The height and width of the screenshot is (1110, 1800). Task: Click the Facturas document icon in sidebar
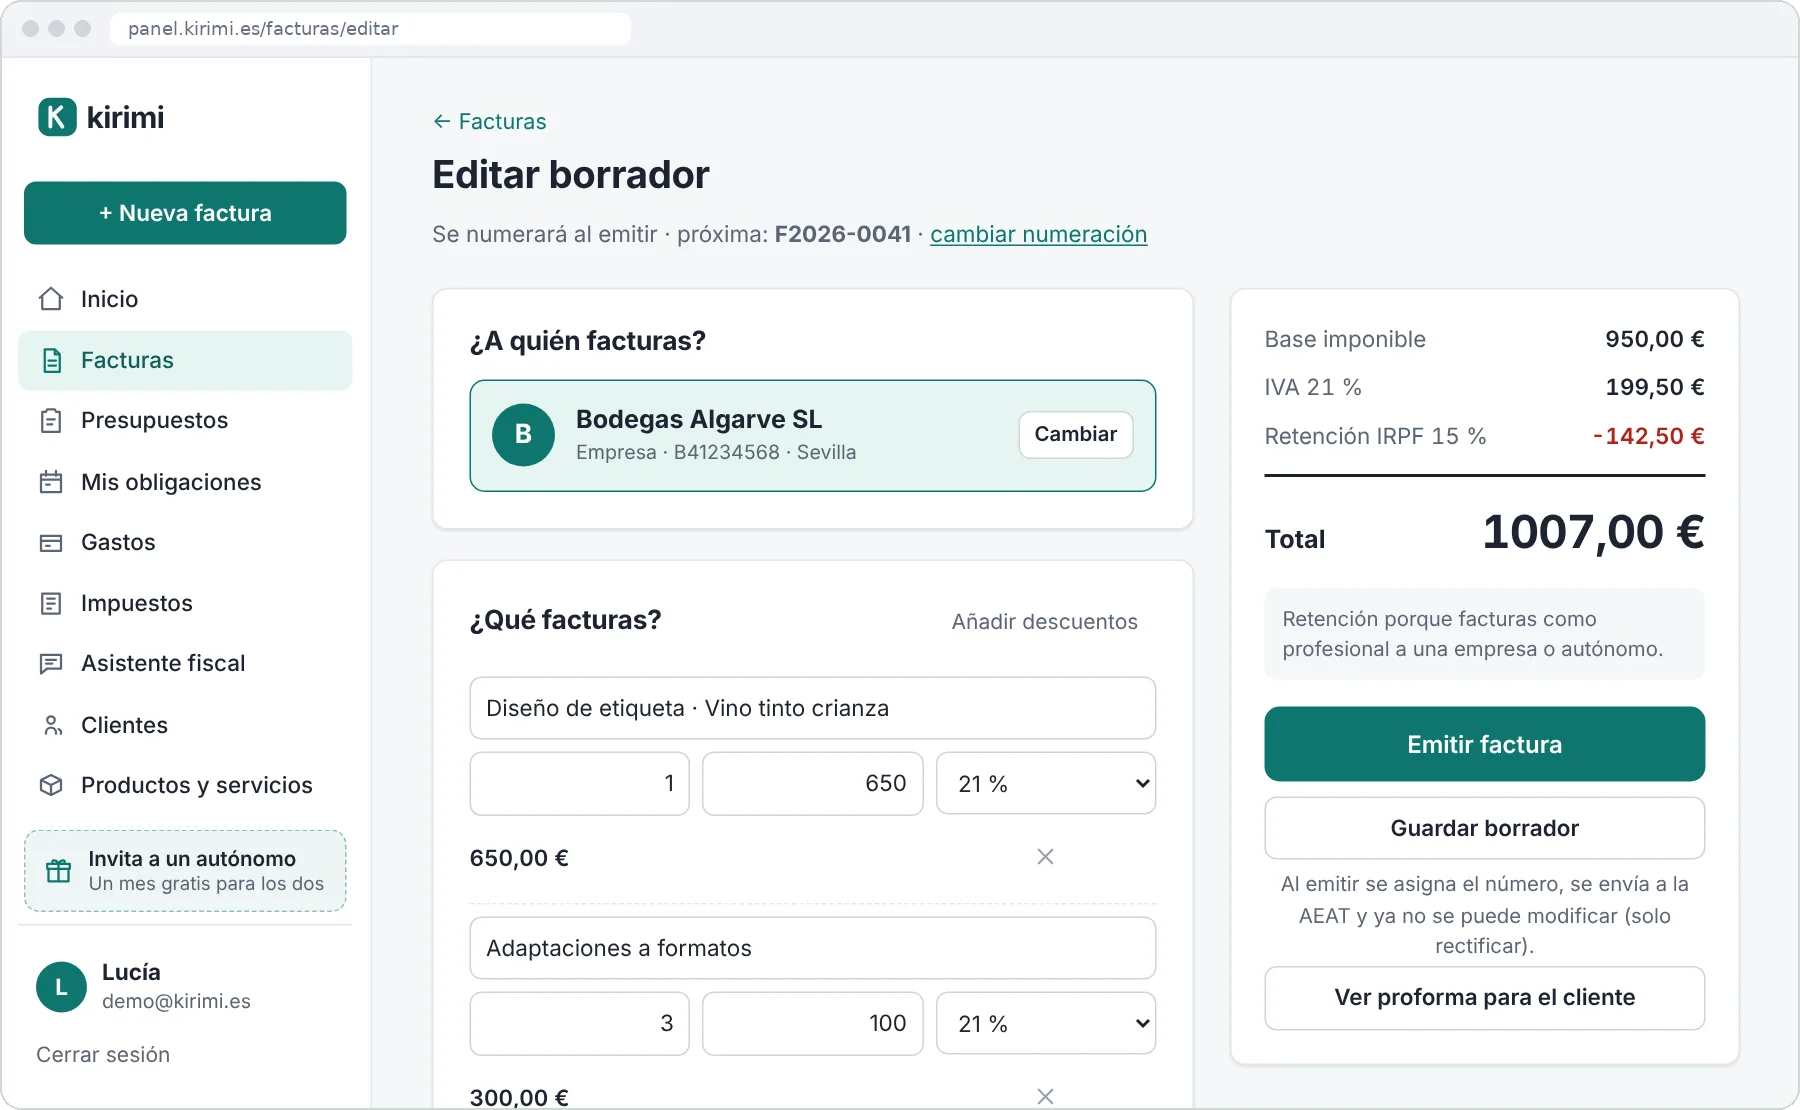tap(51, 360)
